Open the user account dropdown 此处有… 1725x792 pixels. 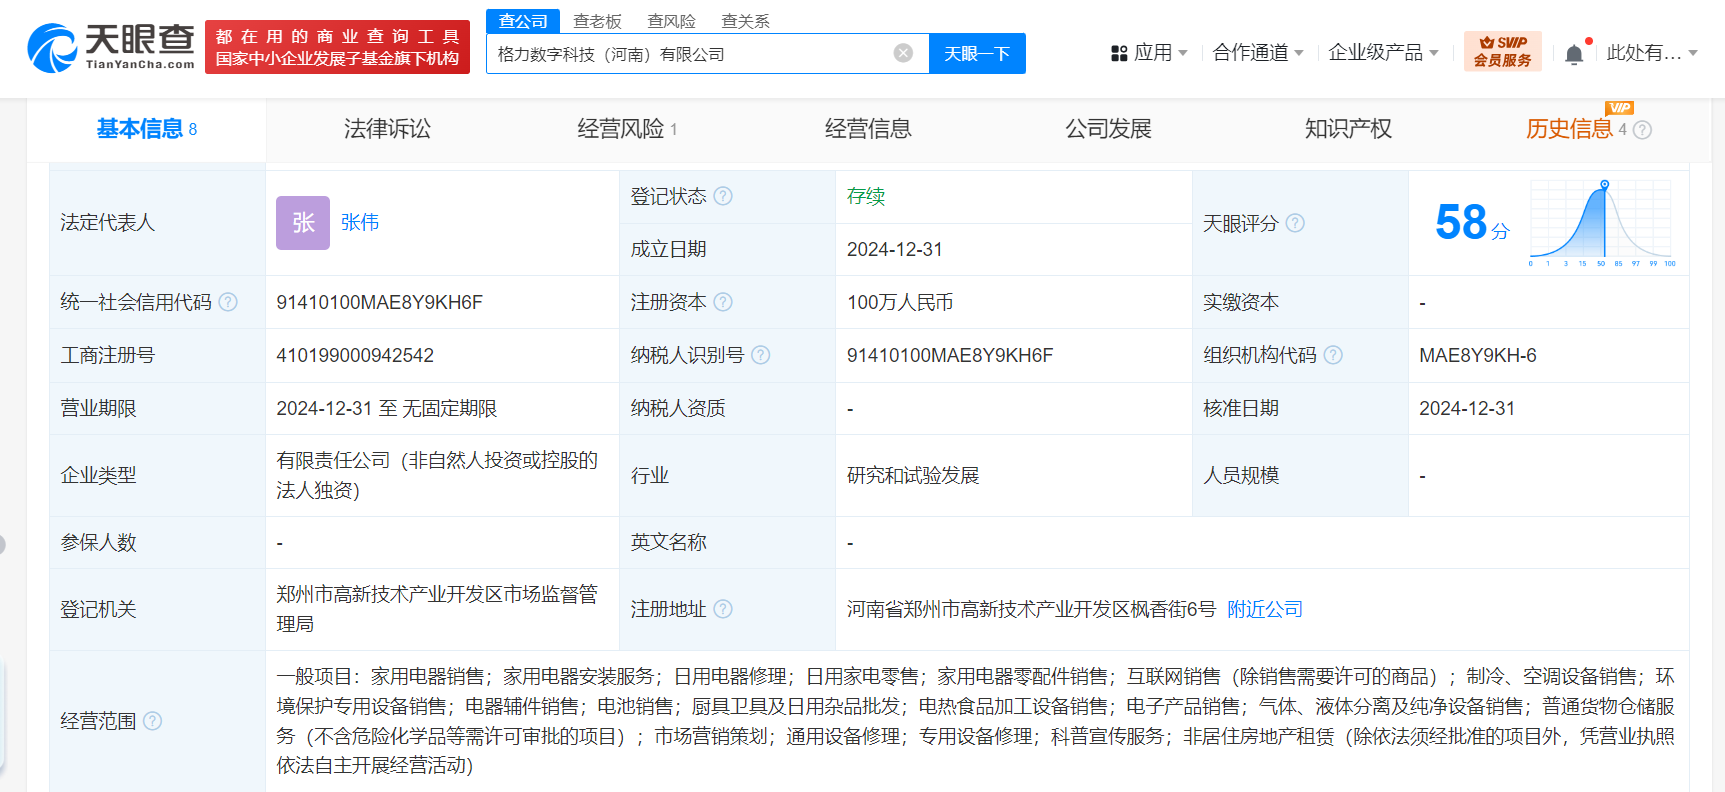pyautogui.click(x=1652, y=53)
